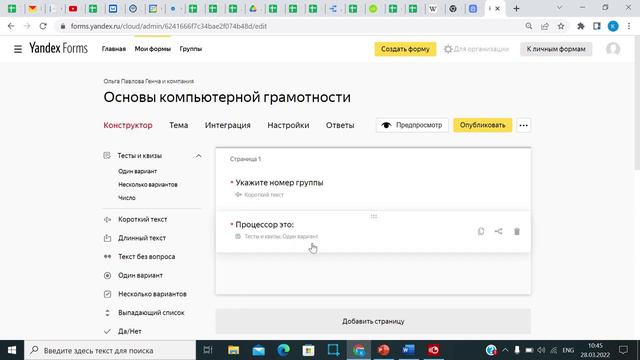The width and height of the screenshot is (640, 360).
Task: Click the browser back arrow
Action: [x=11, y=26]
